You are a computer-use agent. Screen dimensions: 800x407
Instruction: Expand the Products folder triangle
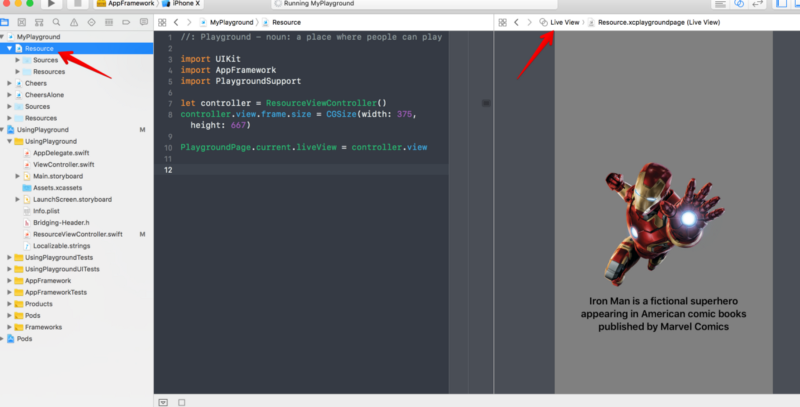tap(10, 304)
